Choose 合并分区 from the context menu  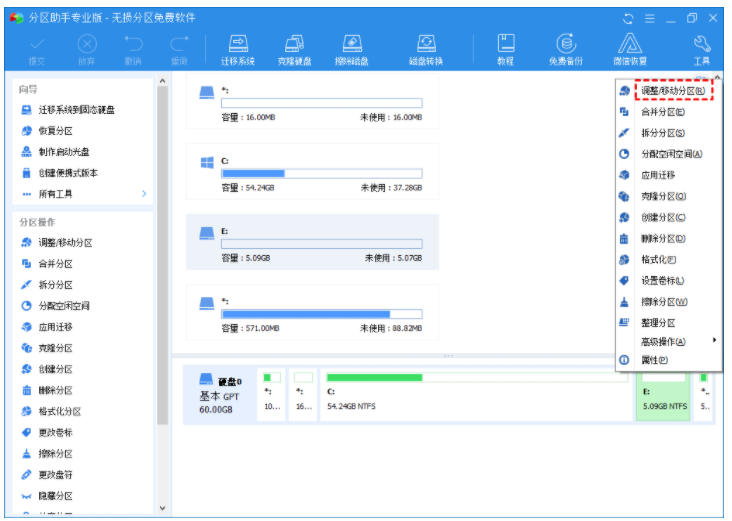(662, 112)
